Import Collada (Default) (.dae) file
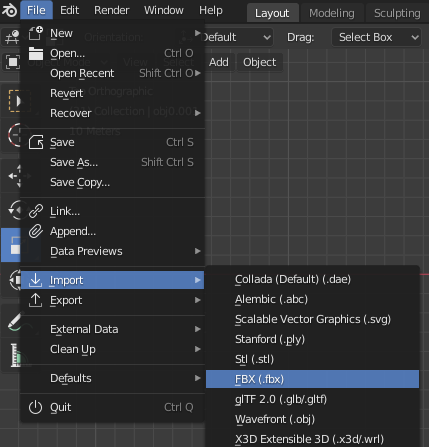The width and height of the screenshot is (429, 447). pyautogui.click(x=312, y=279)
